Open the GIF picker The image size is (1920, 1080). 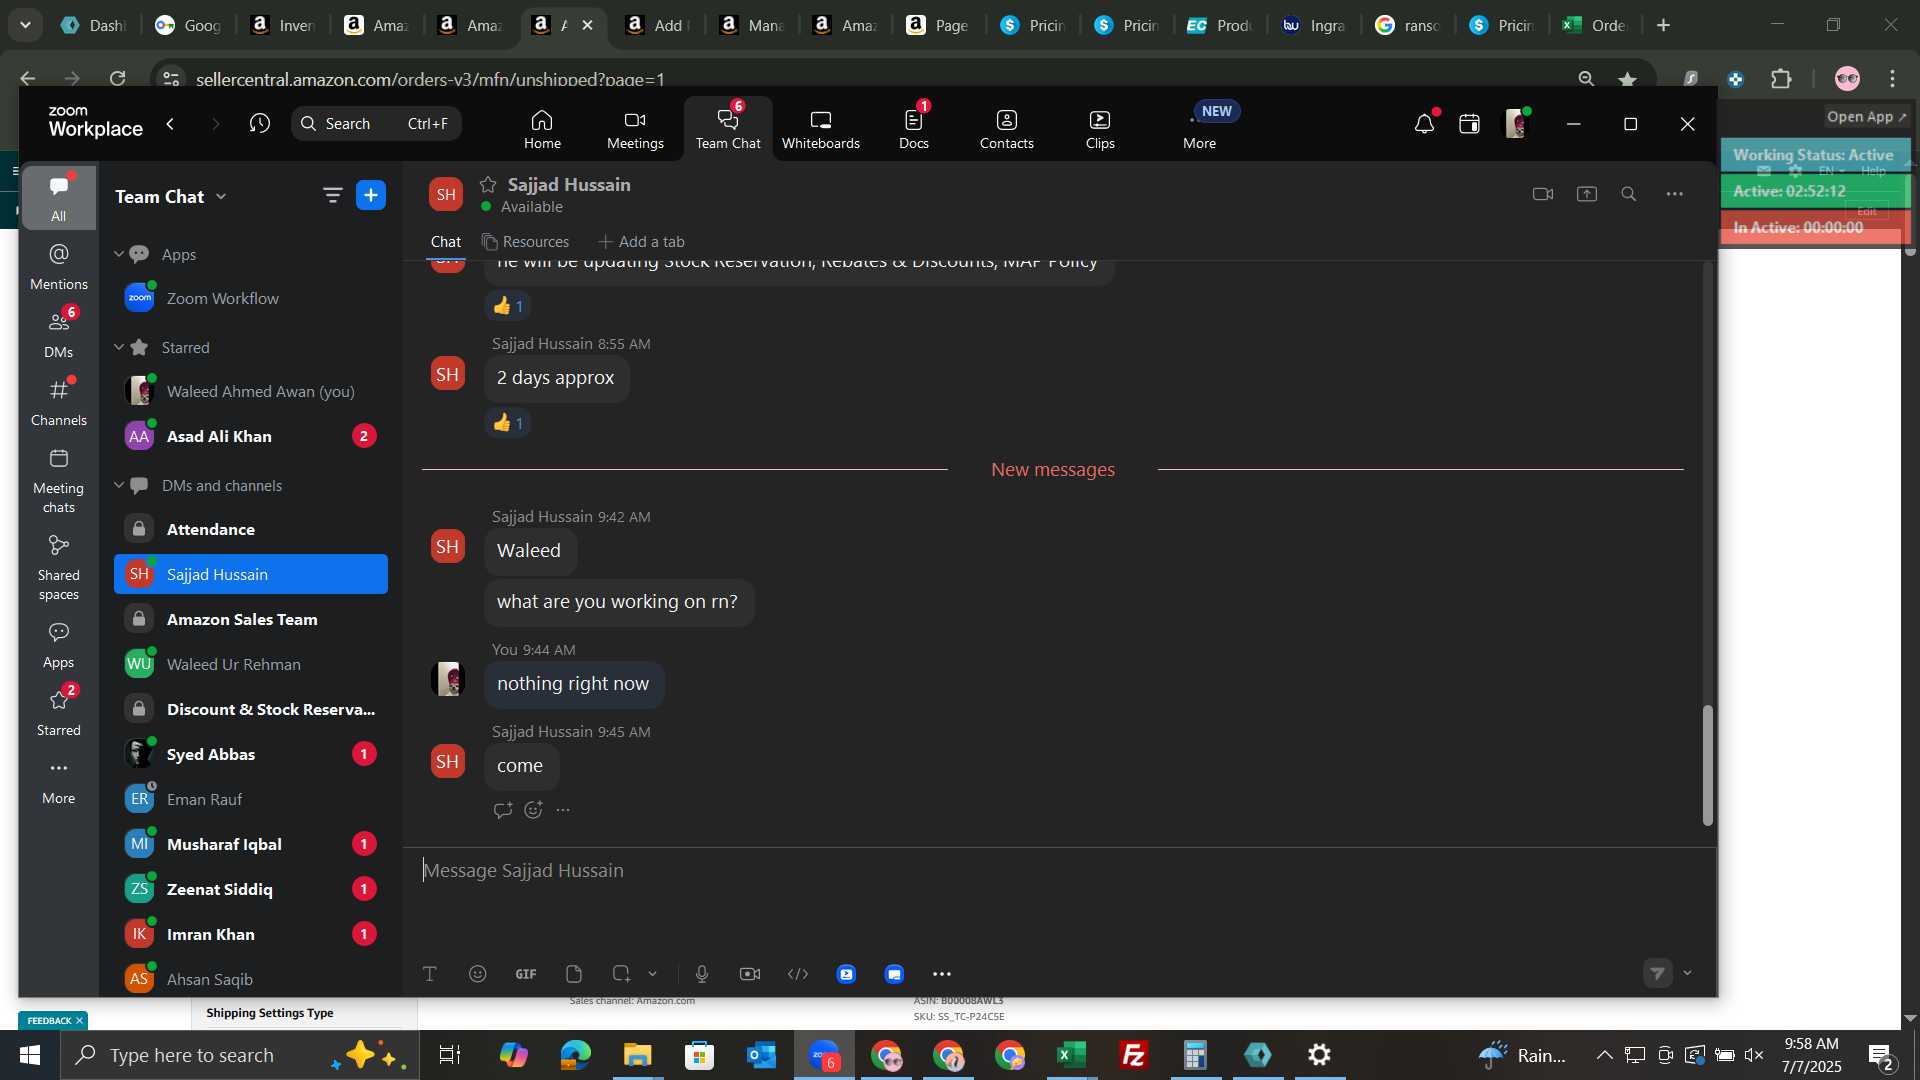[526, 974]
